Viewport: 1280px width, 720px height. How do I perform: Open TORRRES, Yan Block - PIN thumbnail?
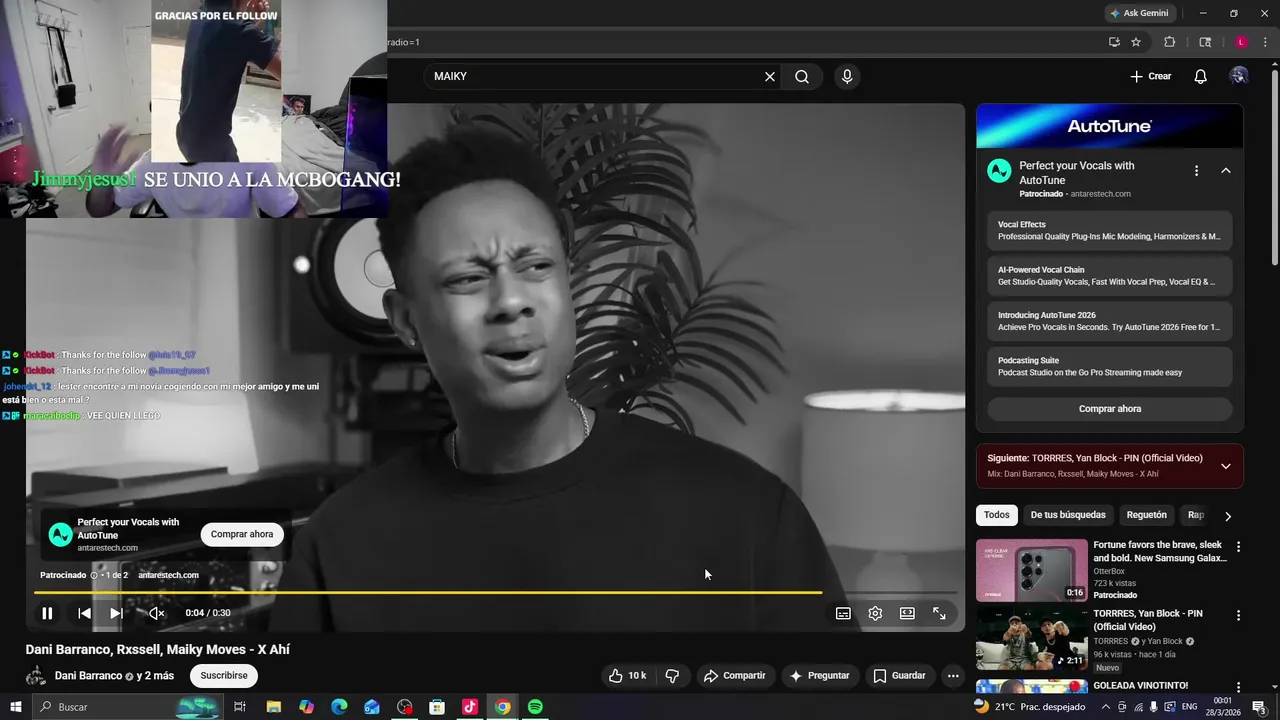coord(1031,638)
